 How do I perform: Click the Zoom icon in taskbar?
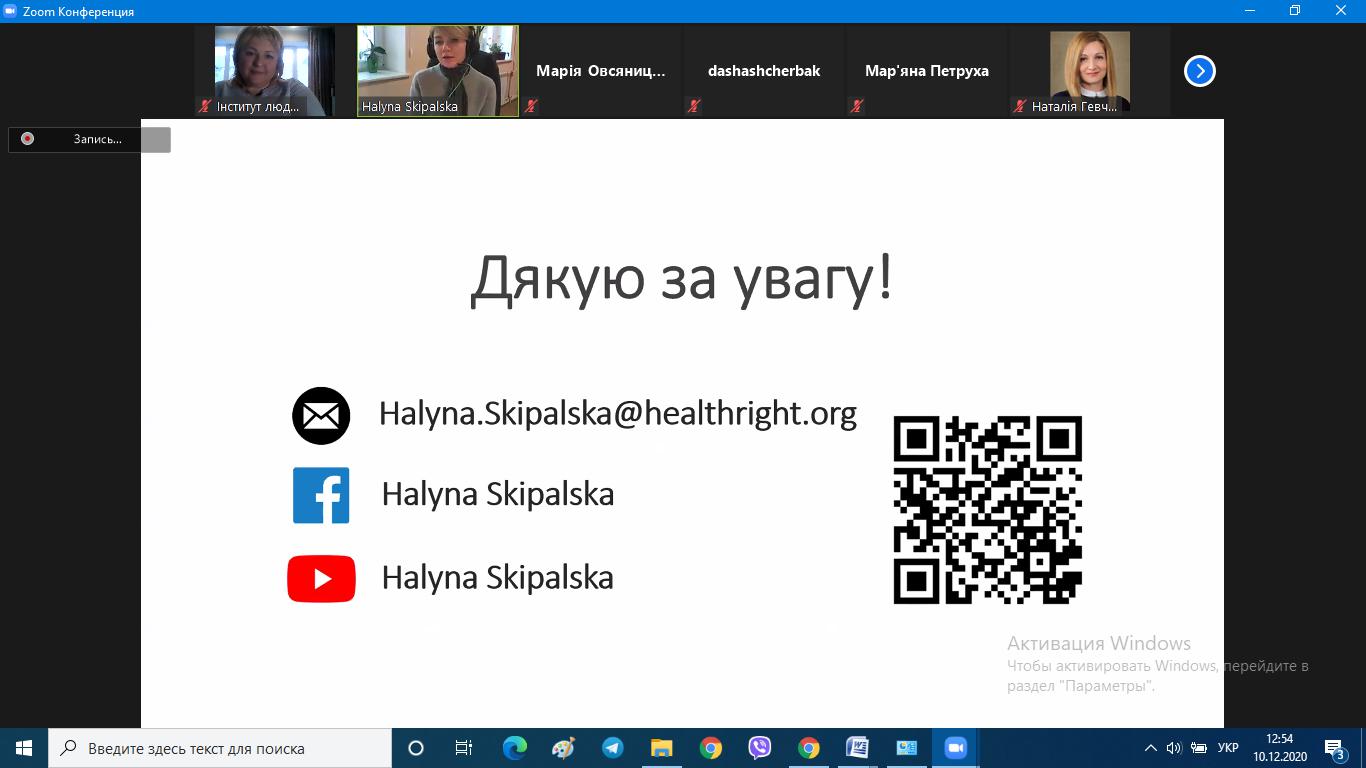click(955, 748)
